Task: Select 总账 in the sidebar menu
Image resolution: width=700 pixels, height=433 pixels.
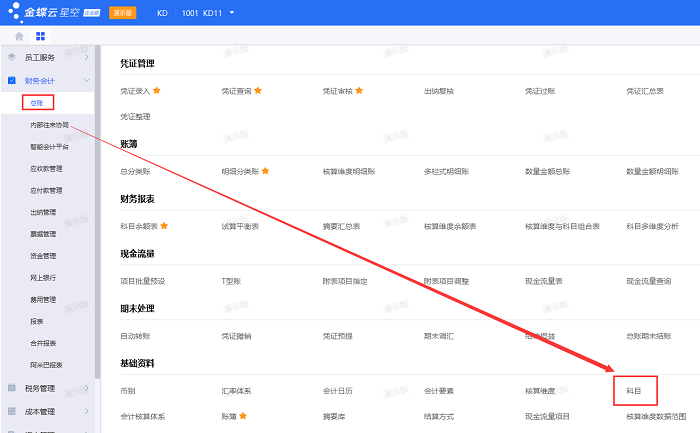Action: 37,102
